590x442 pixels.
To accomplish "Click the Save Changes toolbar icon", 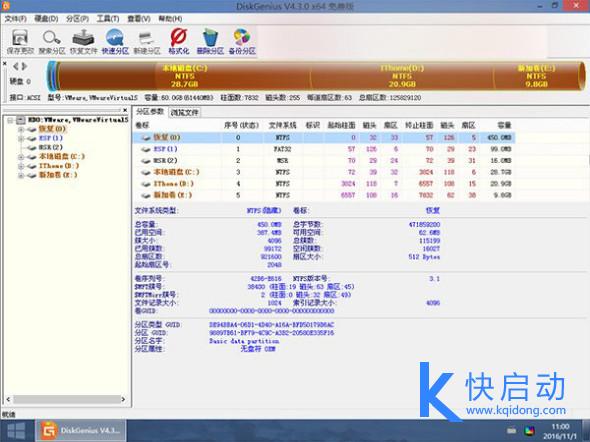I will pyautogui.click(x=20, y=42).
